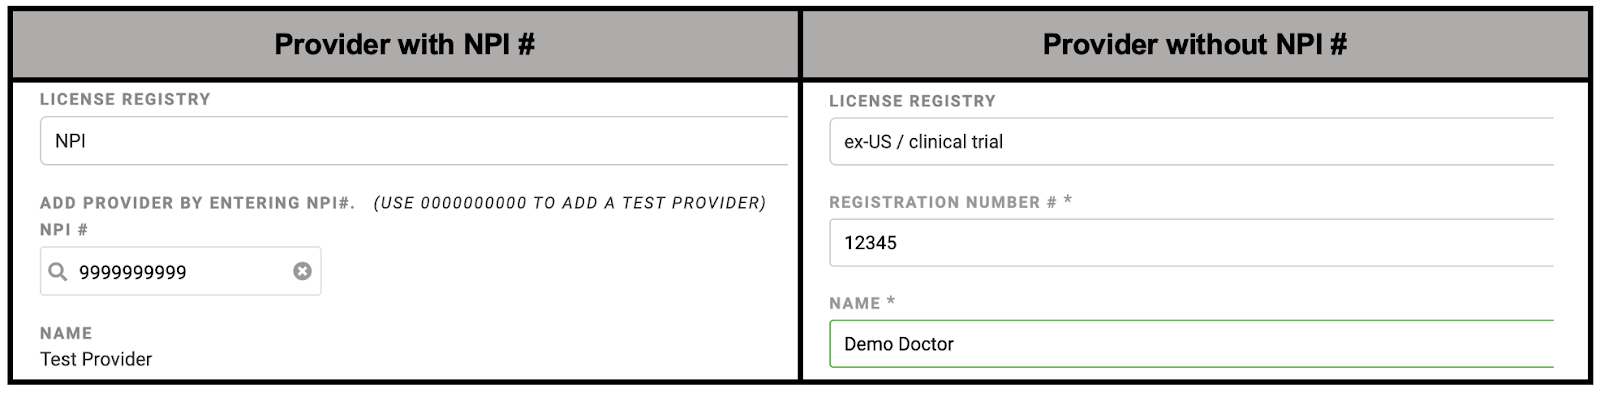Screen dimensions: 1600x393
Task: Click the Provider without NPI # header
Action: click(x=1195, y=44)
